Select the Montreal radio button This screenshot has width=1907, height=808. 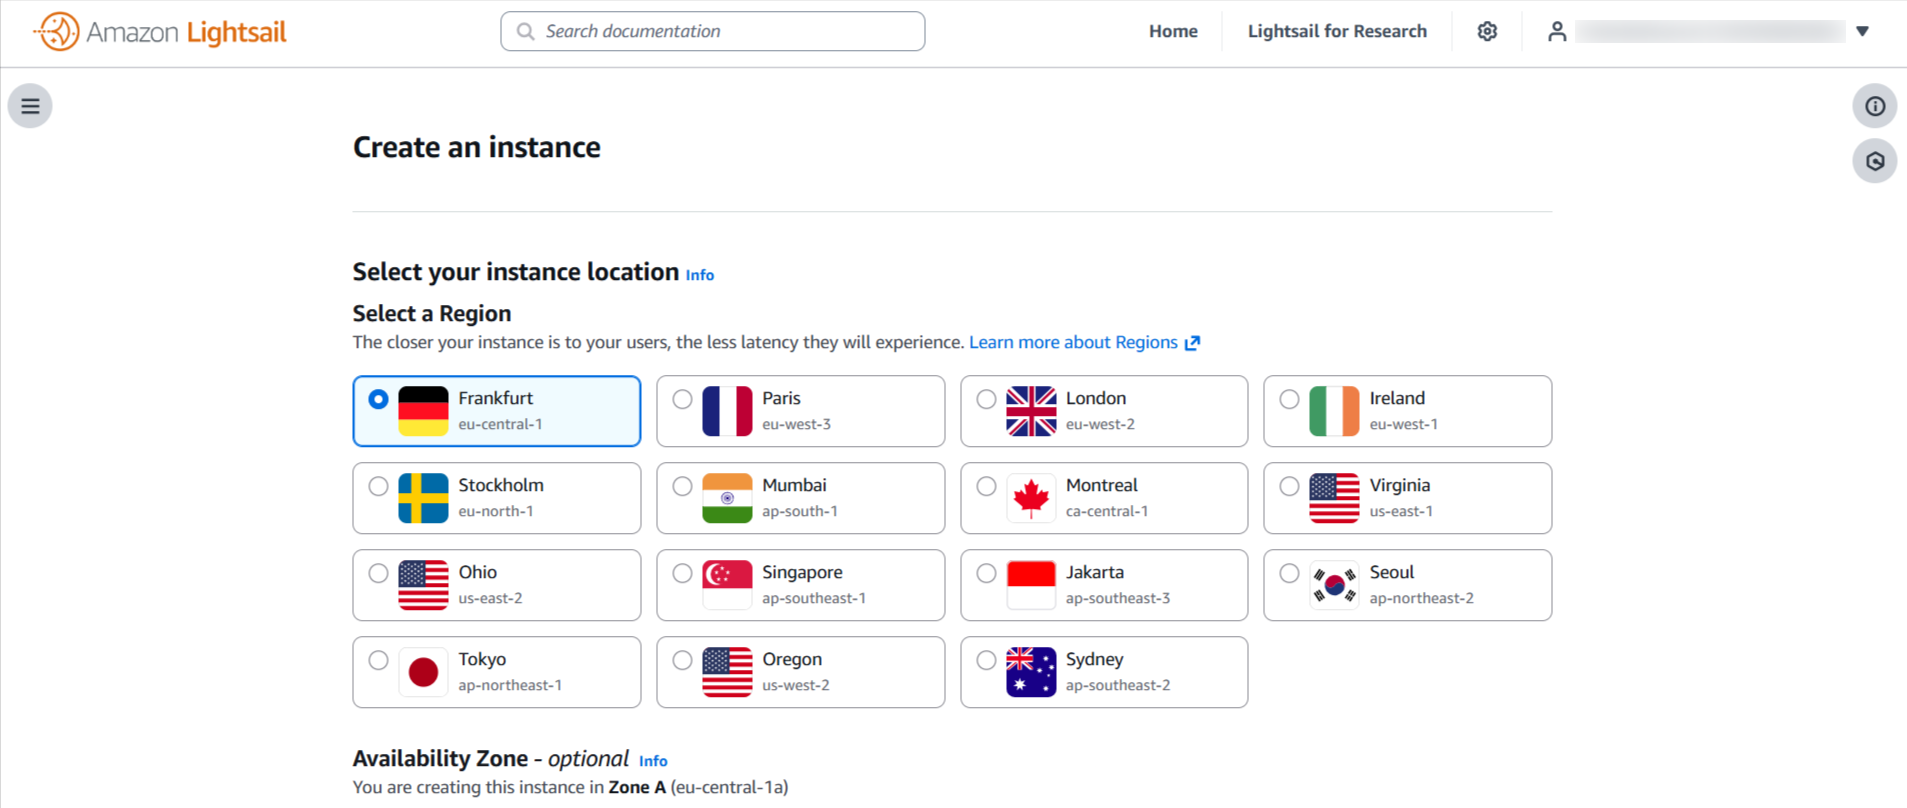coord(986,486)
